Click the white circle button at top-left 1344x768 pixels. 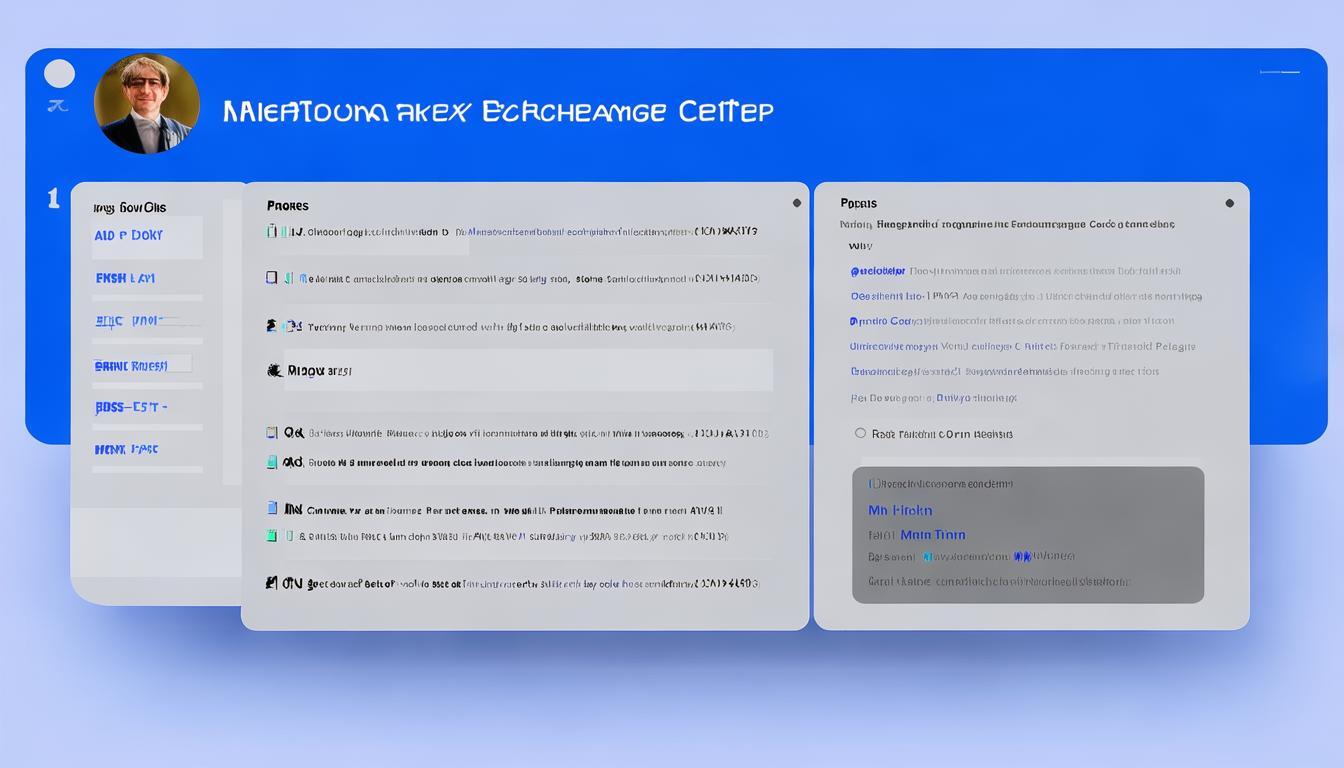[60, 74]
